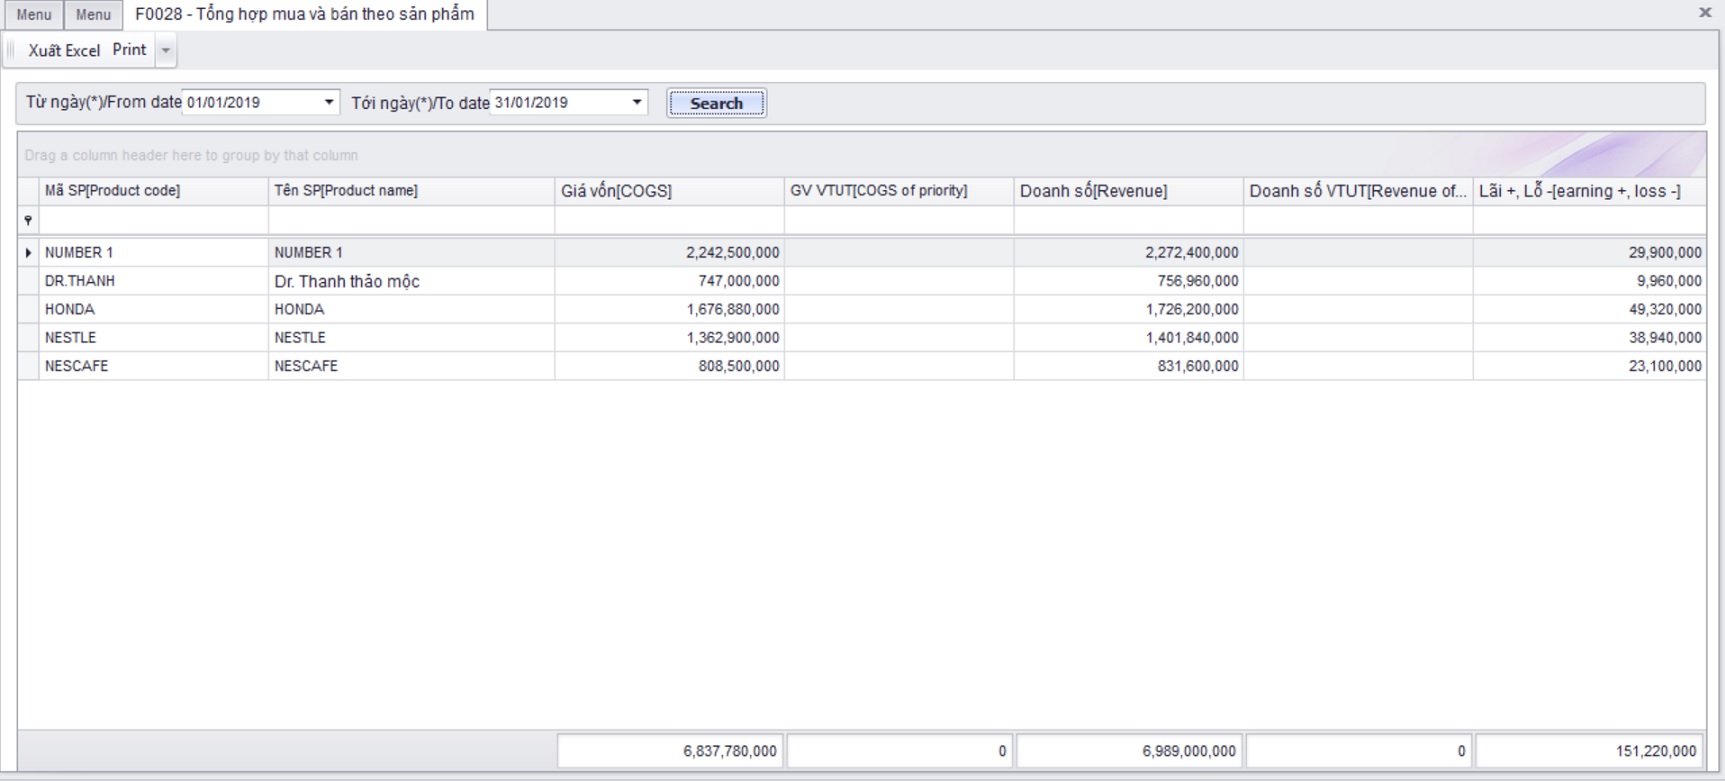Image resolution: width=1725 pixels, height=781 pixels.
Task: Select the HONDA product code cell
Action: pyautogui.click(x=153, y=309)
